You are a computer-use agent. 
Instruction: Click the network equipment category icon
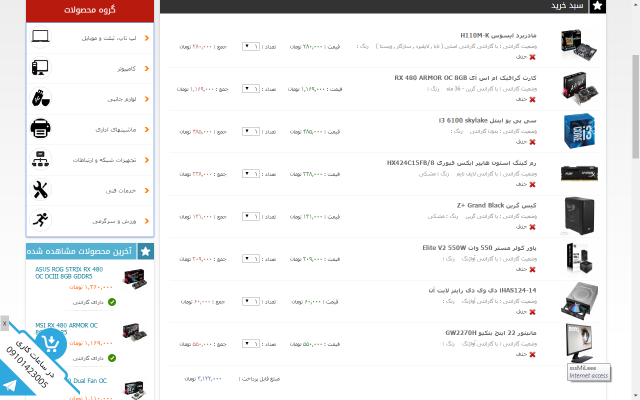click(40, 160)
